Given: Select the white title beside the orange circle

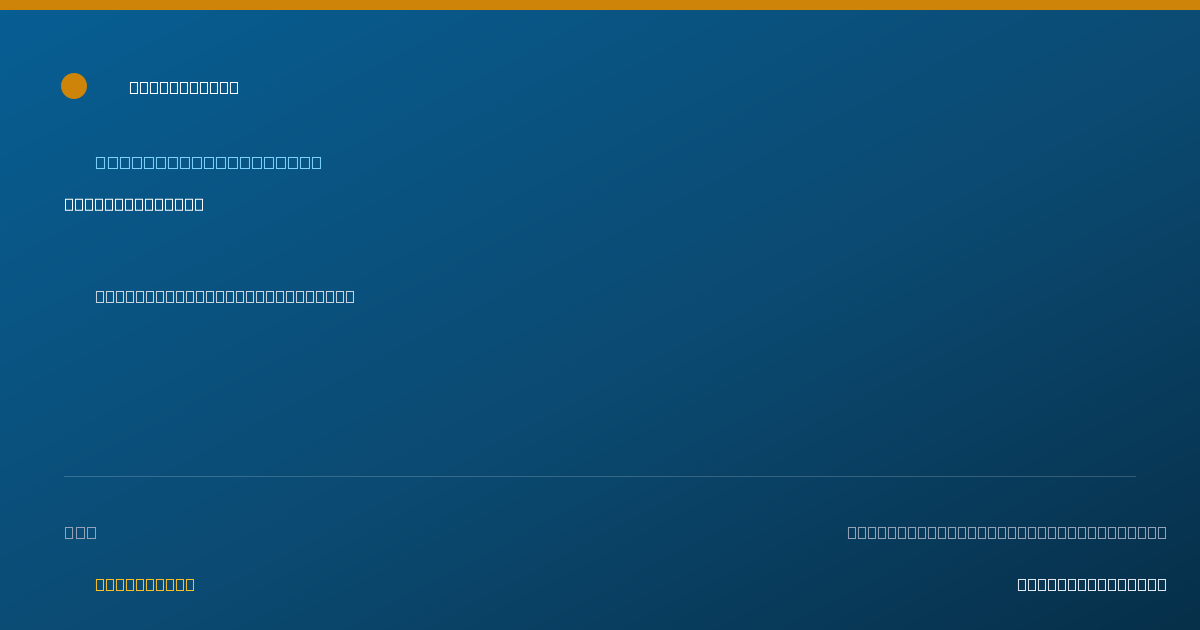Looking at the screenshot, I should 184,87.
